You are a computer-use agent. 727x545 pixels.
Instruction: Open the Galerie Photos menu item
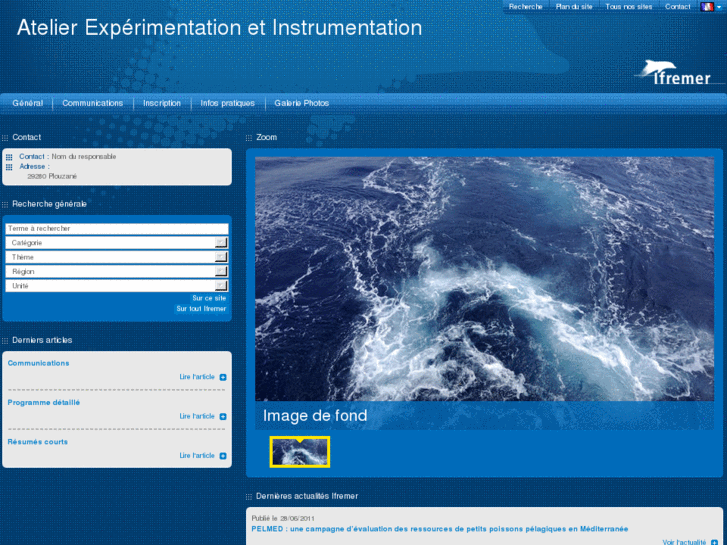tap(302, 103)
